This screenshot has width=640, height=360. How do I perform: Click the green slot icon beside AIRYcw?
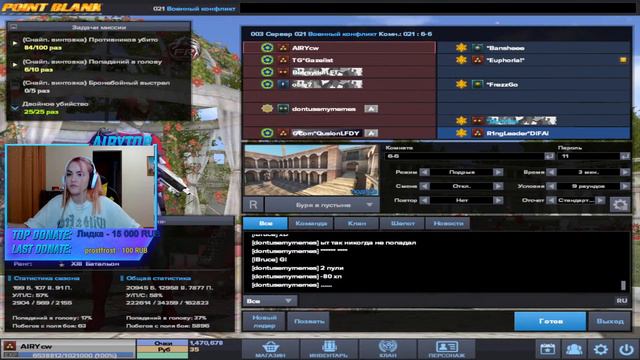267,48
